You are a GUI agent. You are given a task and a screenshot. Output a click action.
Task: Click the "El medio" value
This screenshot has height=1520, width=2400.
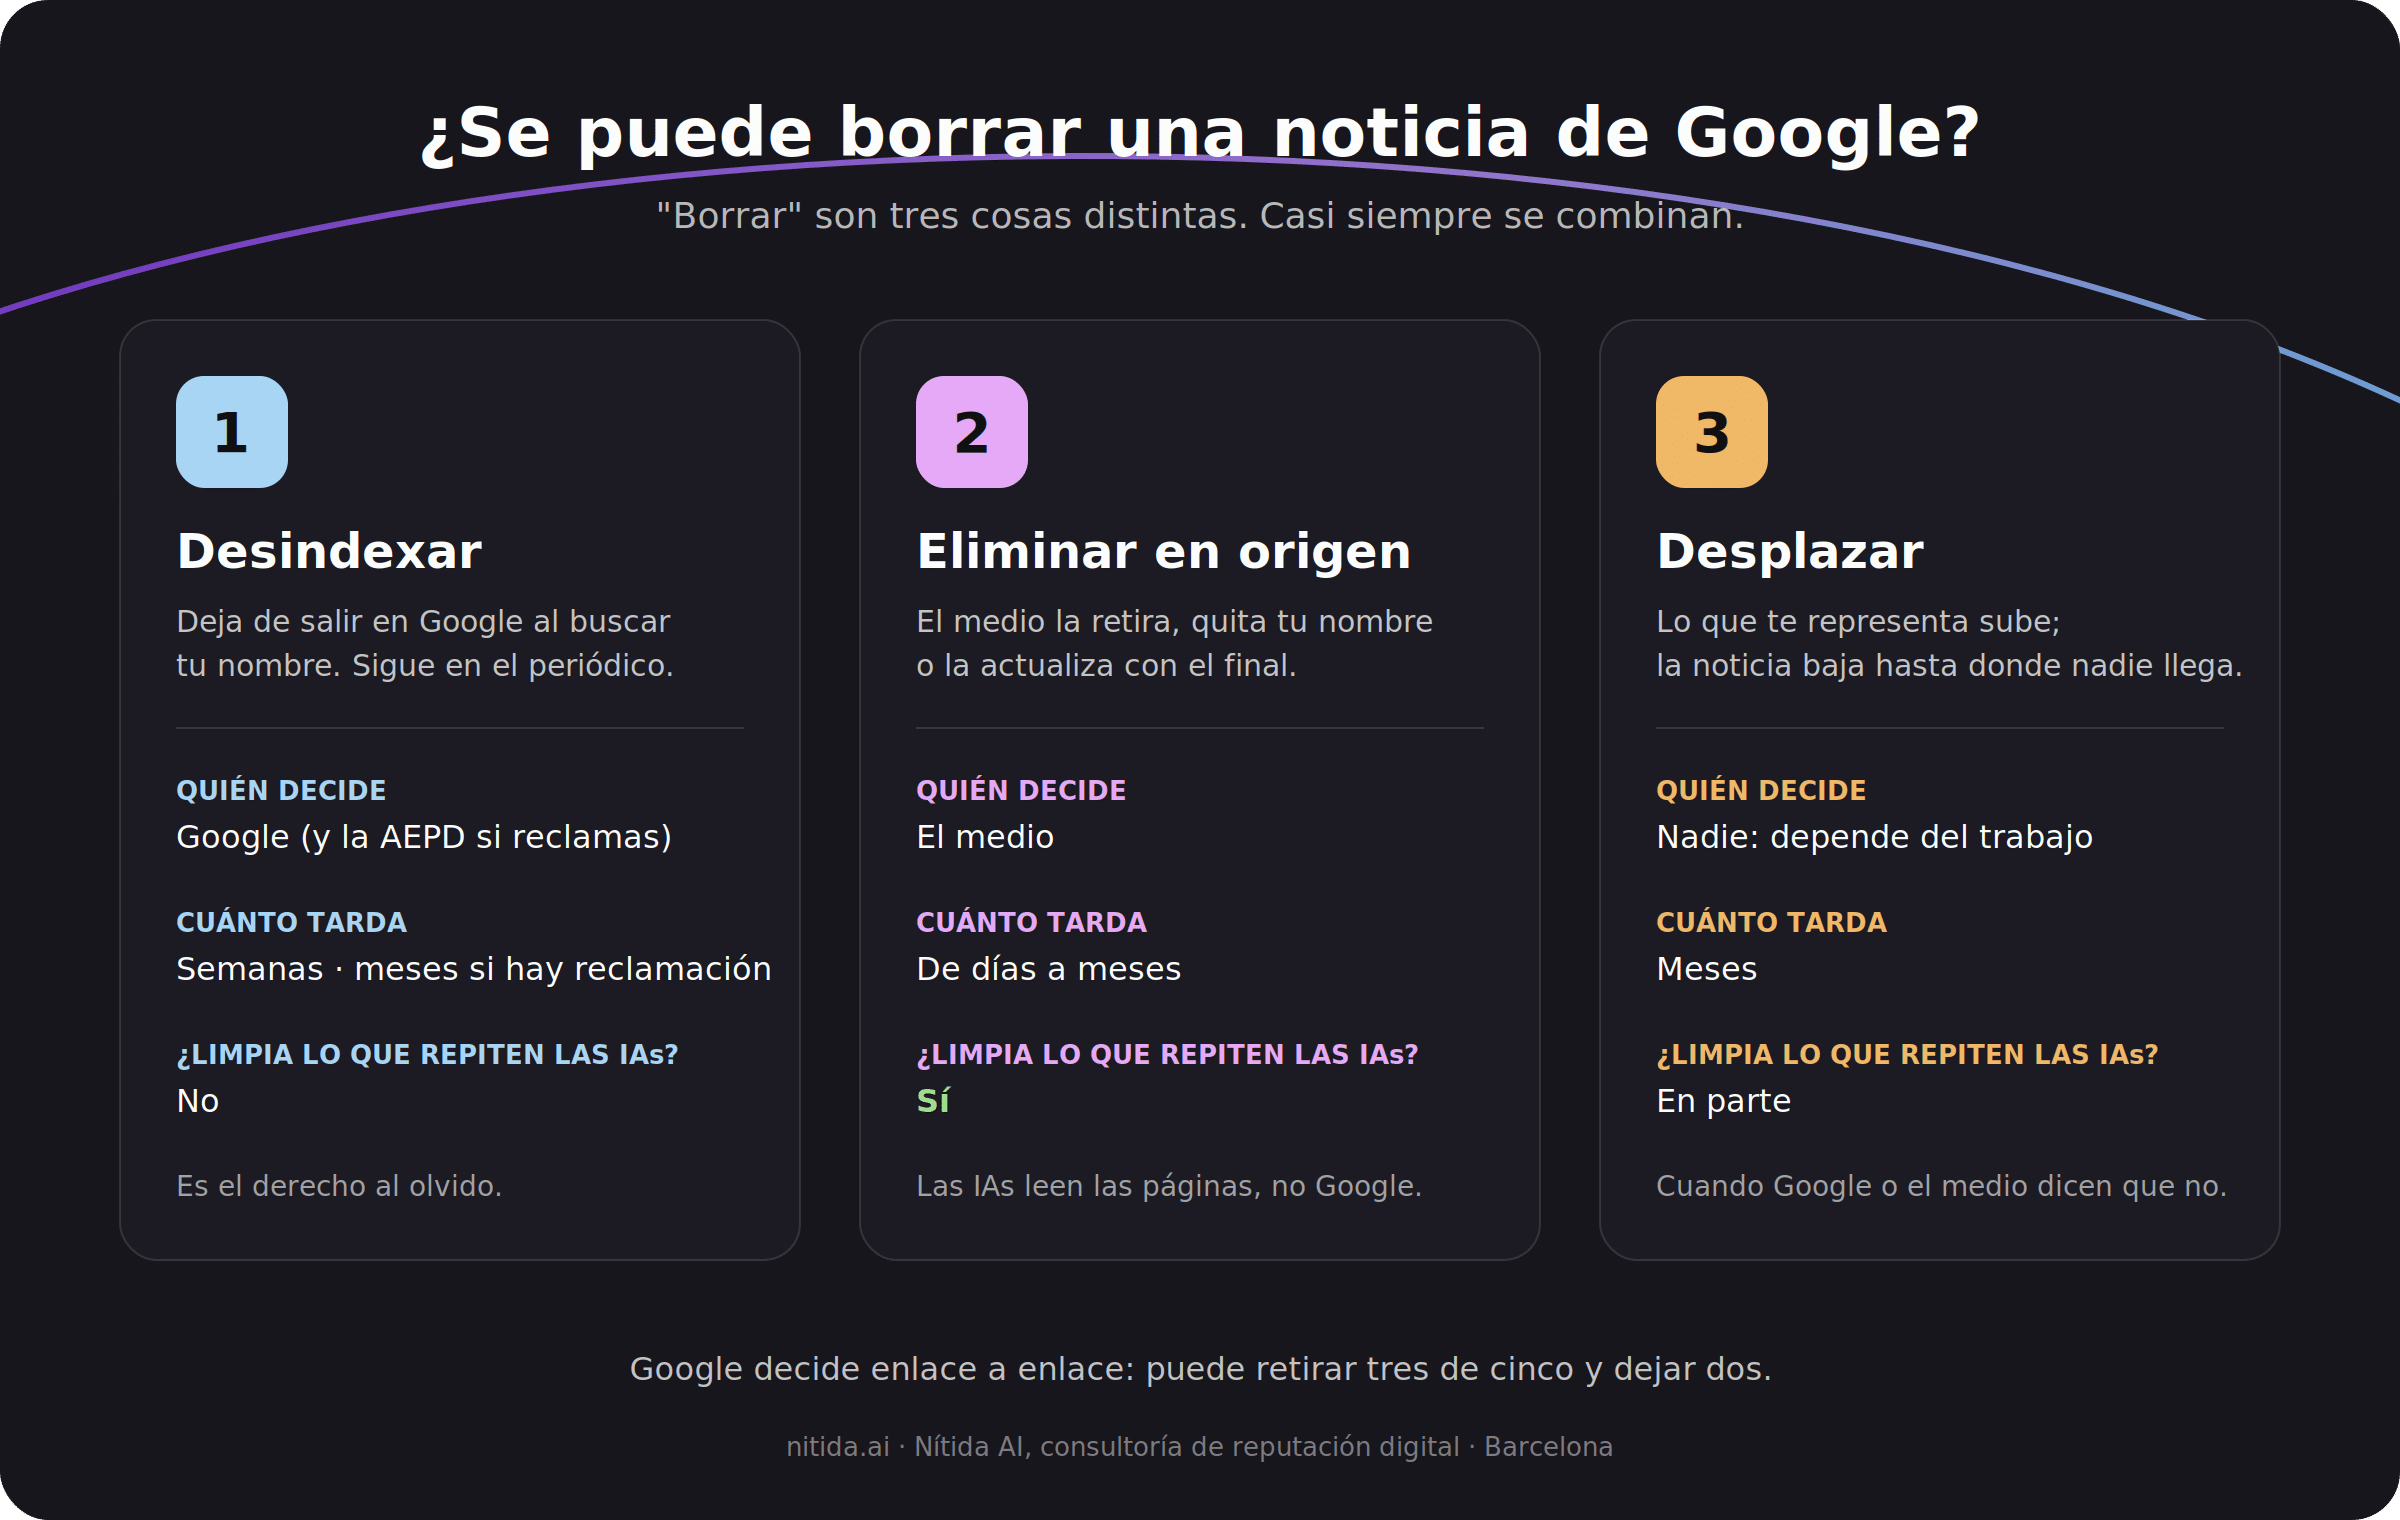coord(985,837)
